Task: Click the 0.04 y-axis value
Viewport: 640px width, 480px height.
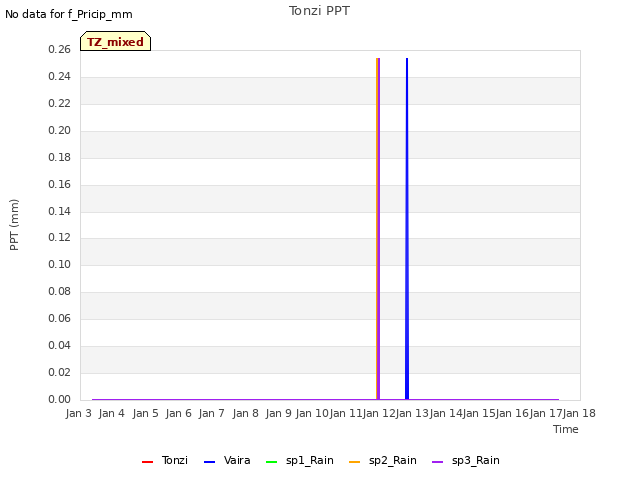Action: coord(59,345)
